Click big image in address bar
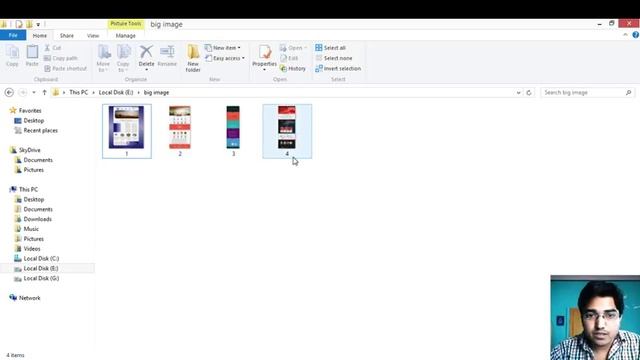 coord(156,93)
